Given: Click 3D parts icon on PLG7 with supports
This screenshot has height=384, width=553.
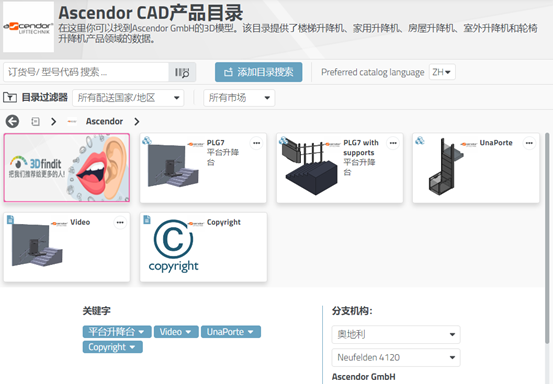Looking at the screenshot, I should (x=283, y=141).
